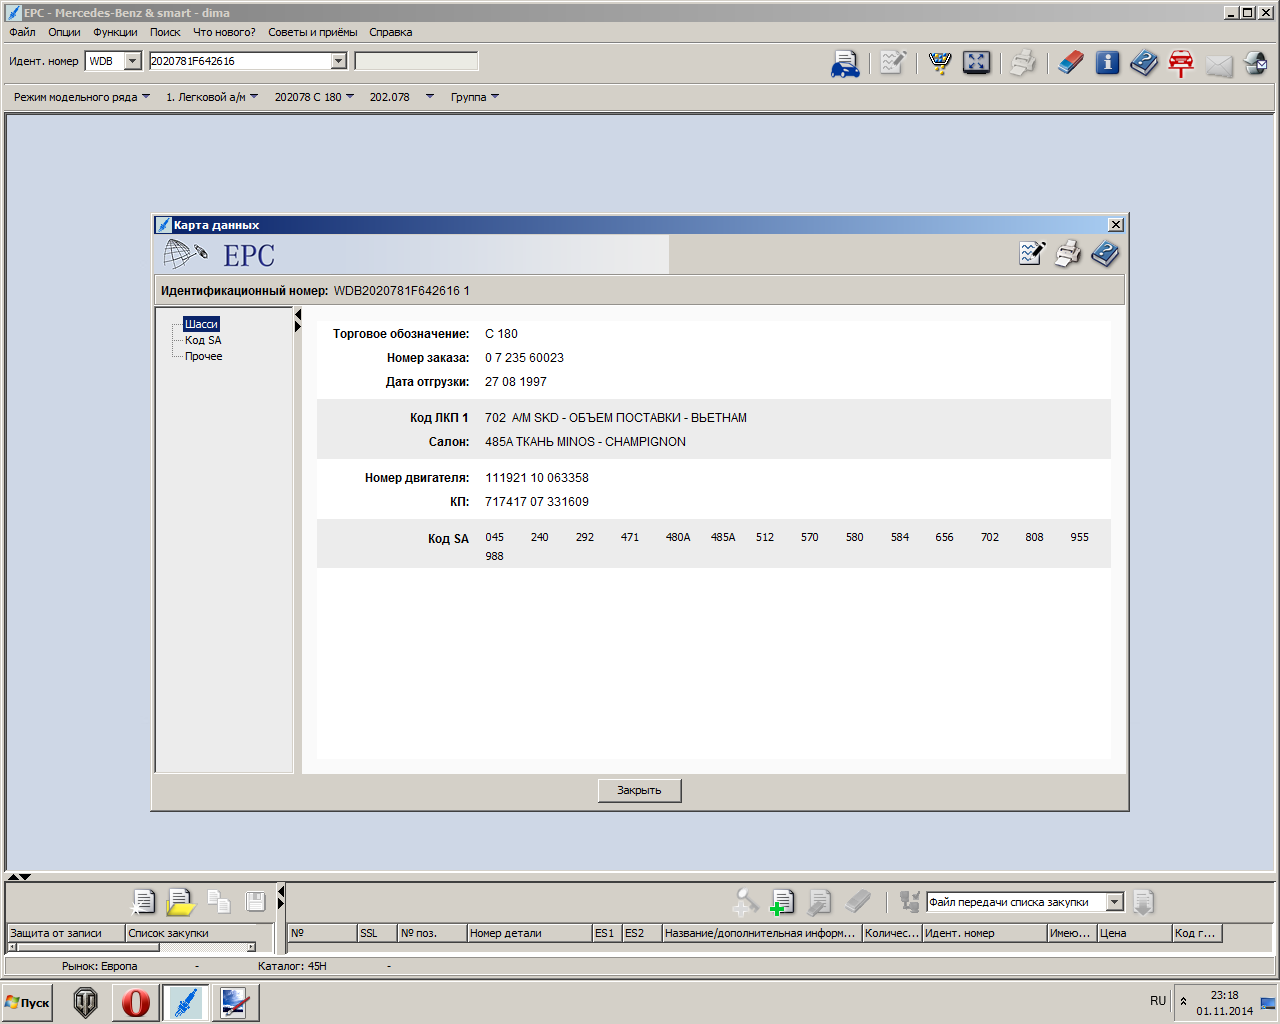The height and width of the screenshot is (1024, 1280).
Task: Click the Цена column header
Action: 1134,933
